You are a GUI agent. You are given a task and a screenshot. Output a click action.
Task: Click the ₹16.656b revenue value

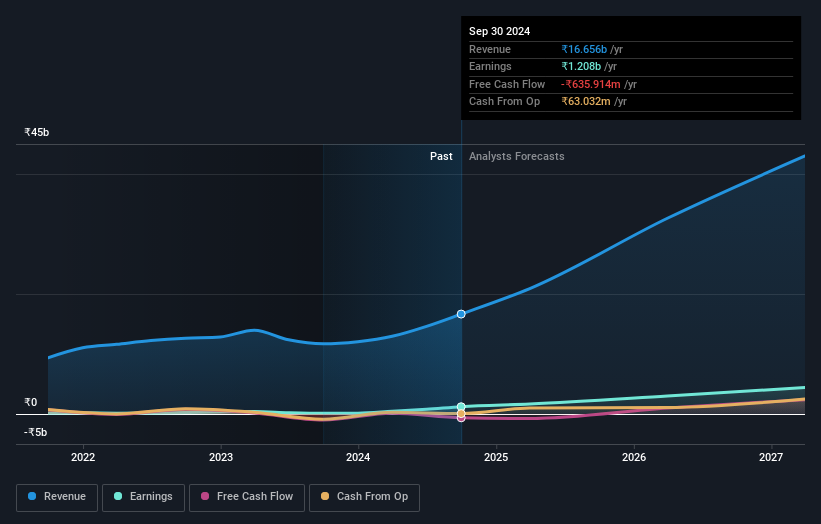[584, 50]
